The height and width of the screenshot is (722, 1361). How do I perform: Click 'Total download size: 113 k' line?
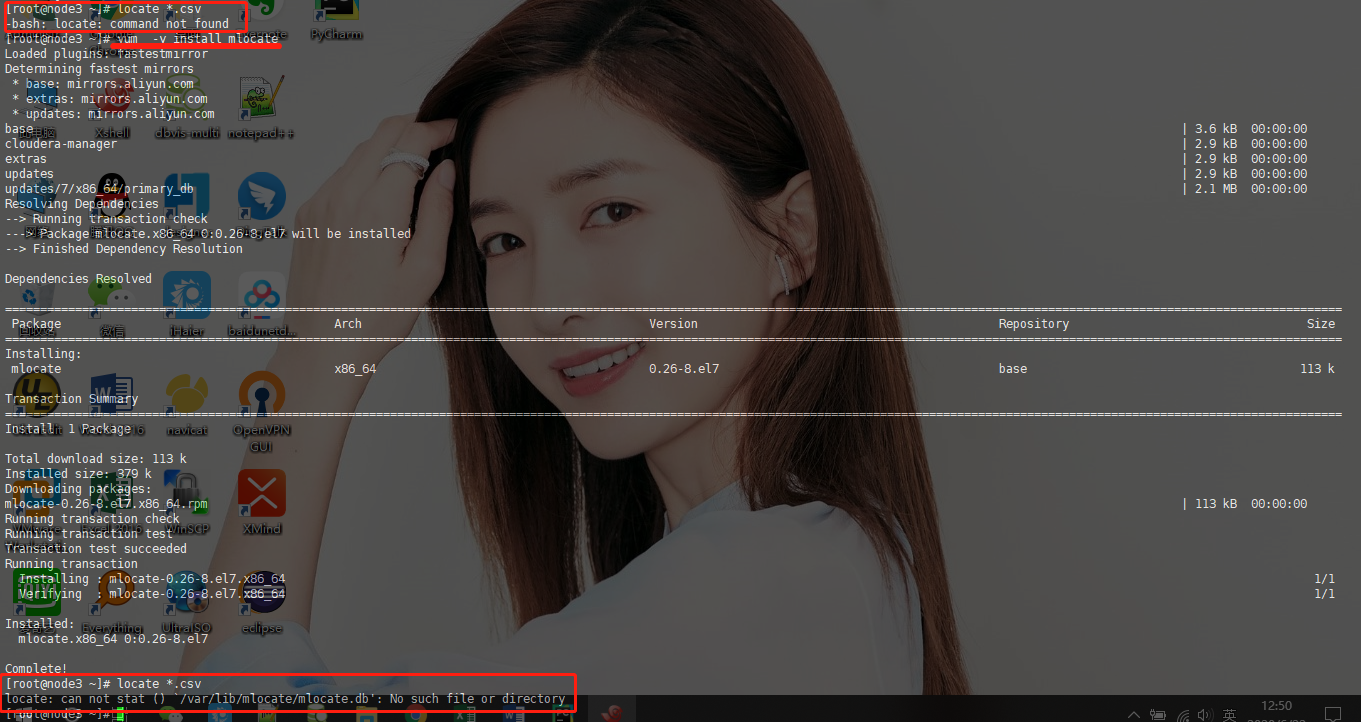96,459
